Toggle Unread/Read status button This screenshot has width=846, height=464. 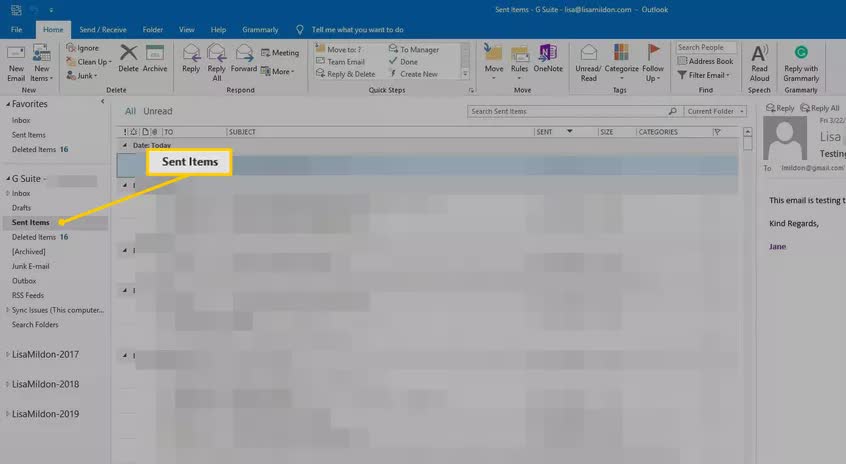pos(588,63)
